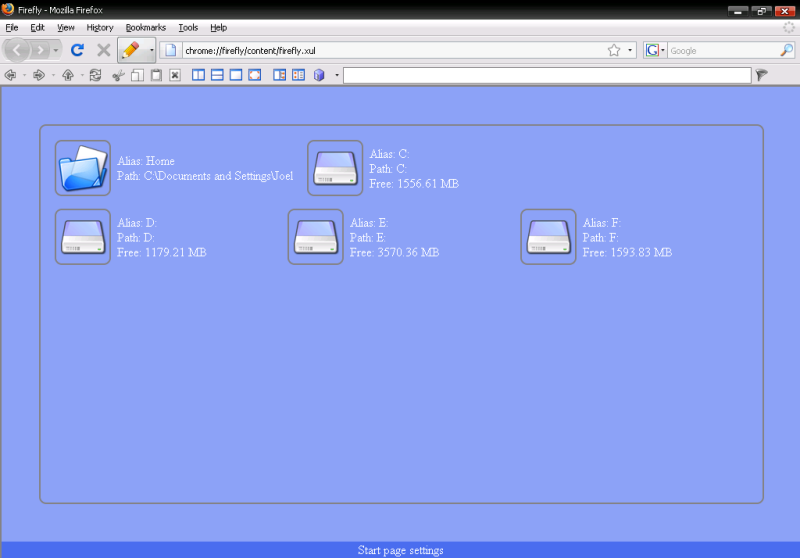Click the browser Forward navigation button
Viewport: 800px width, 558px height.
pos(40,50)
